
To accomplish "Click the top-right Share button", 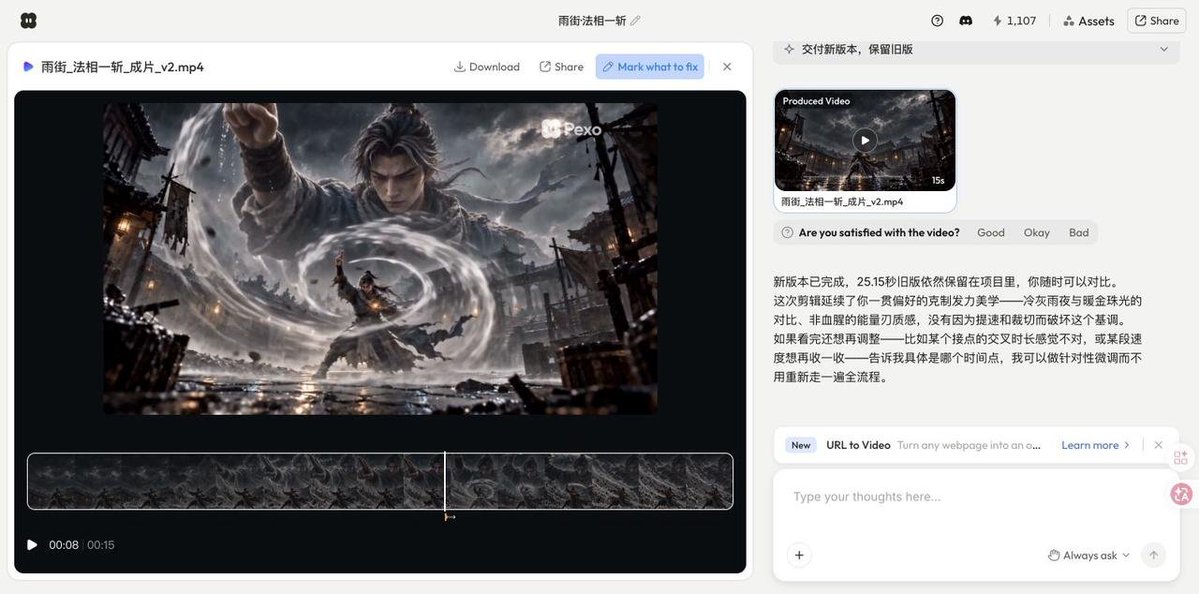I will coord(1156,21).
